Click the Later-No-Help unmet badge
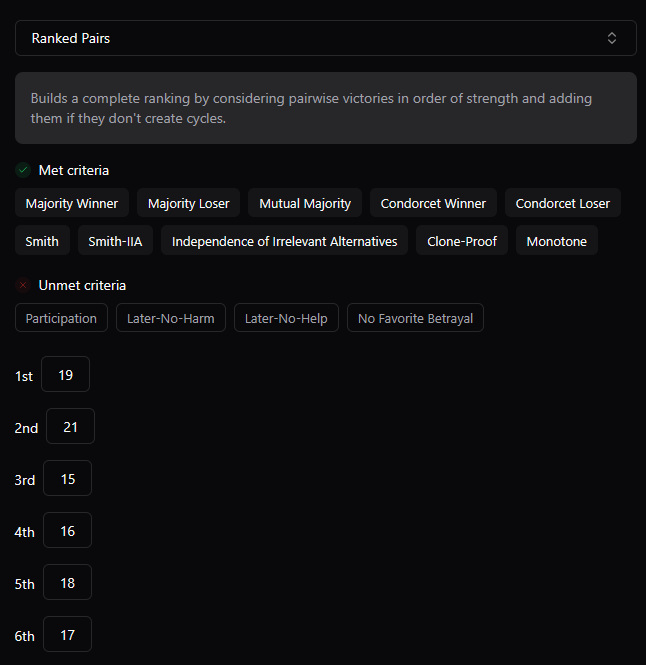This screenshot has width=646, height=665. click(x=286, y=318)
